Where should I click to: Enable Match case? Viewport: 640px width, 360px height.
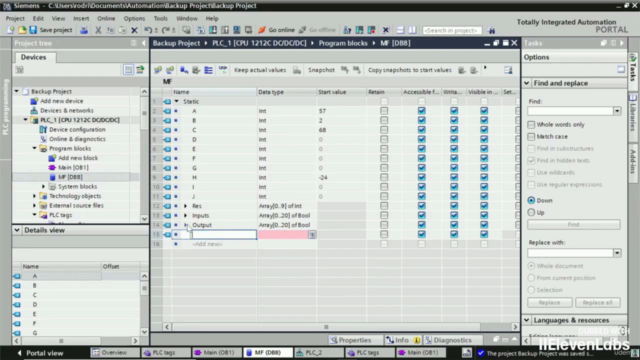tap(531, 136)
